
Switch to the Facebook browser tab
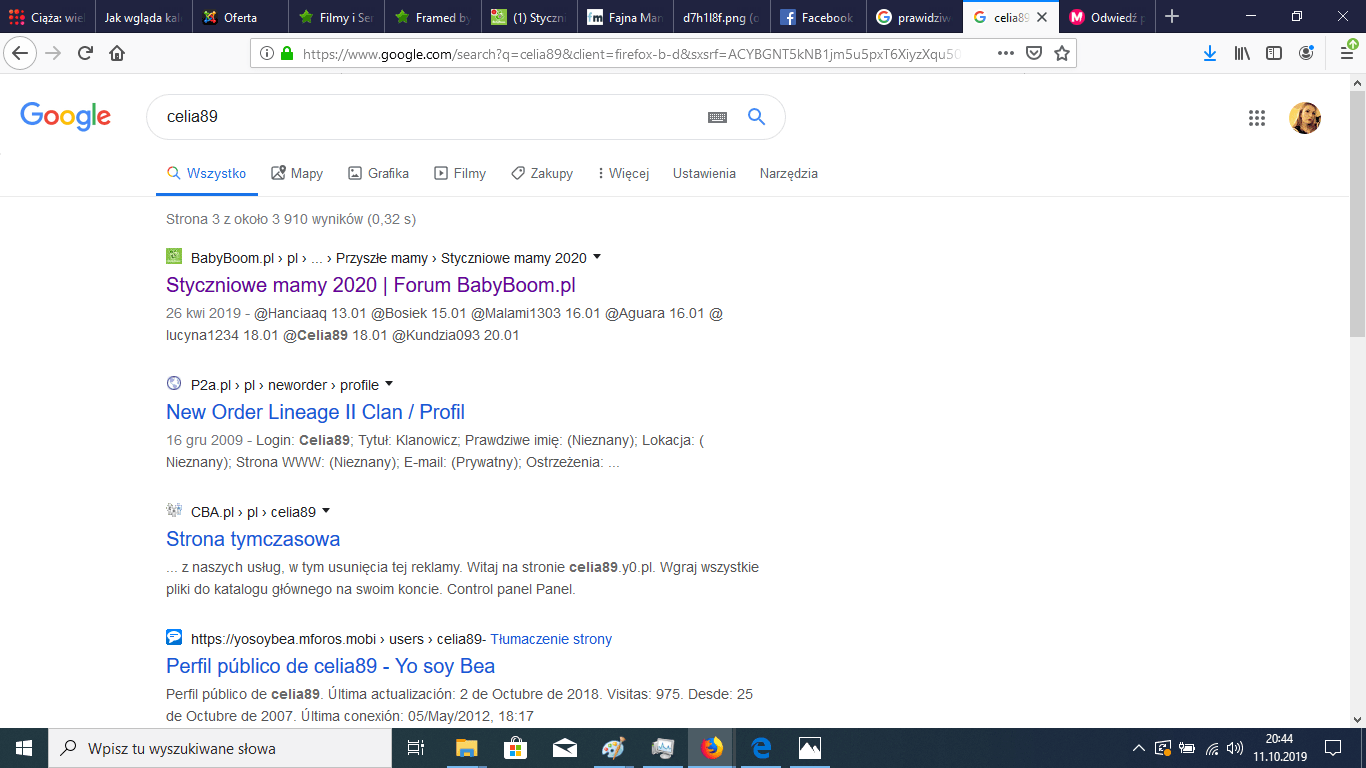(816, 17)
